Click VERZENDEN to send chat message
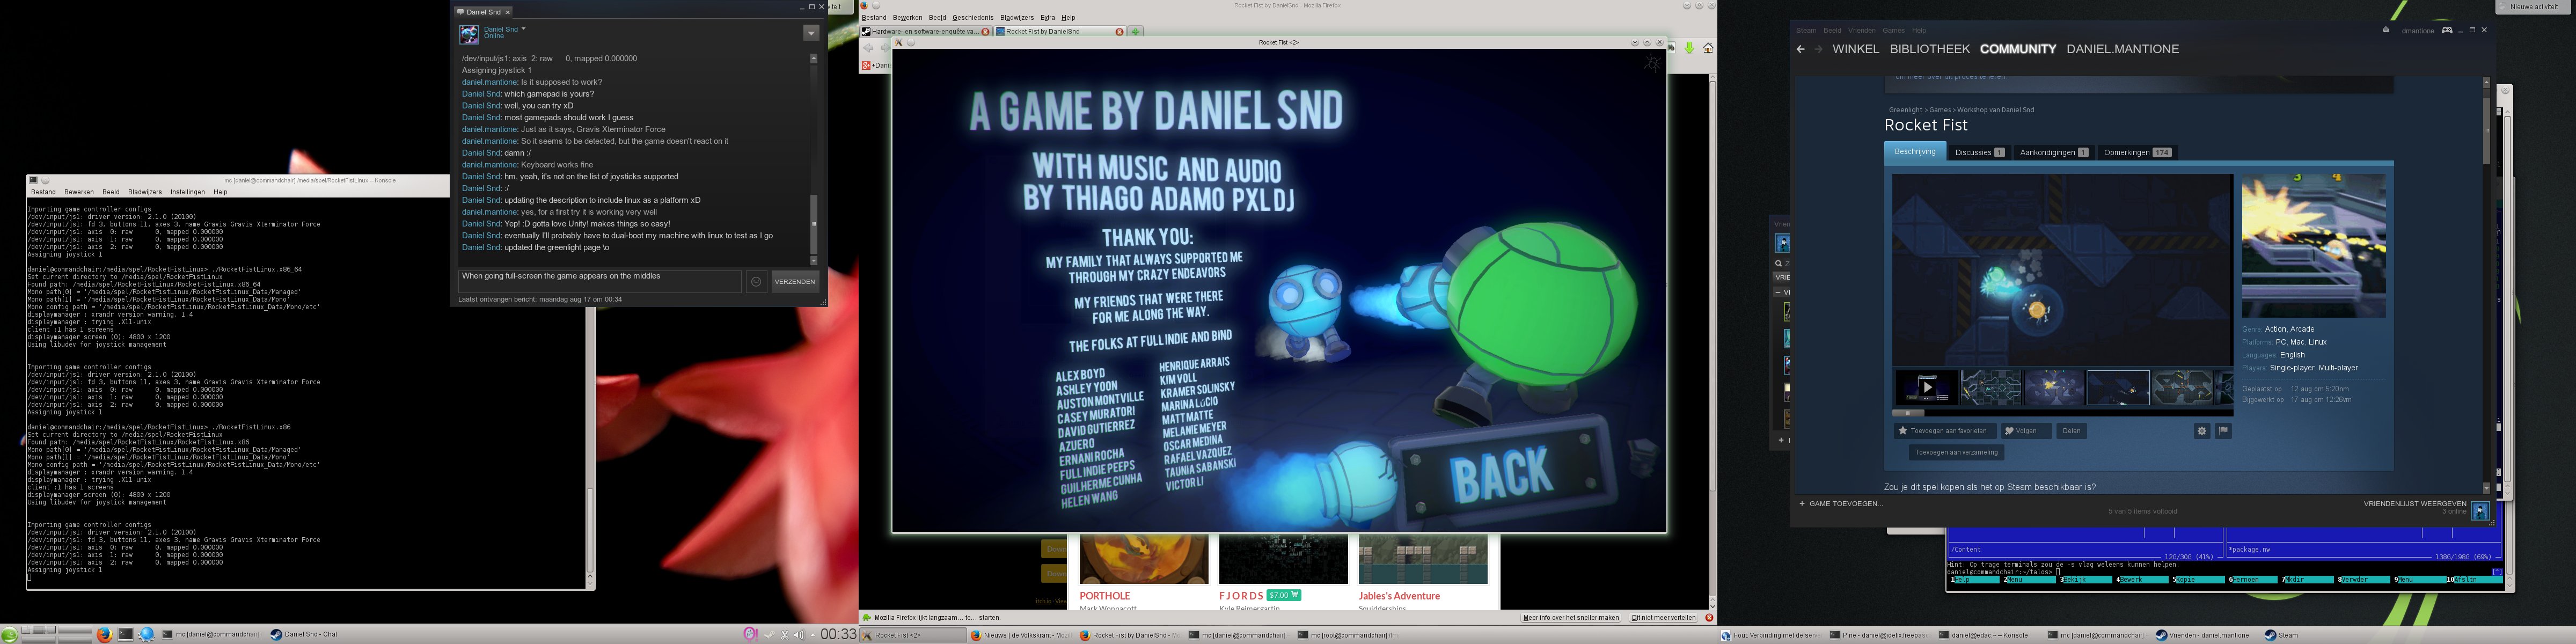This screenshot has width=2576, height=644. [x=795, y=282]
